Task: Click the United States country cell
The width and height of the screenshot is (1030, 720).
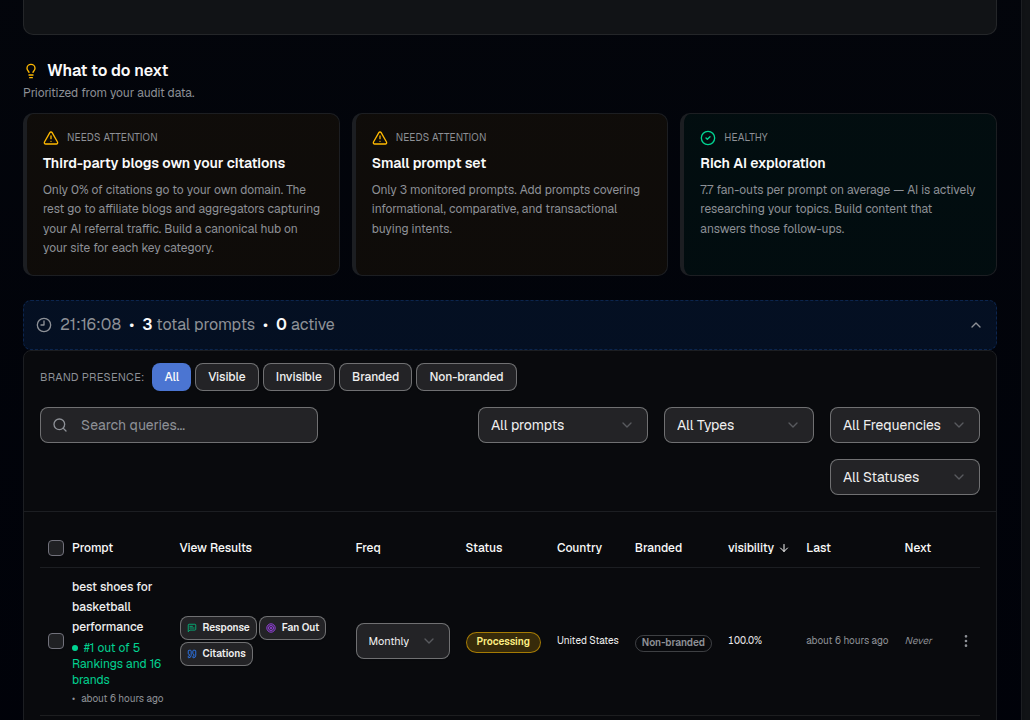Action: pyautogui.click(x=588, y=641)
